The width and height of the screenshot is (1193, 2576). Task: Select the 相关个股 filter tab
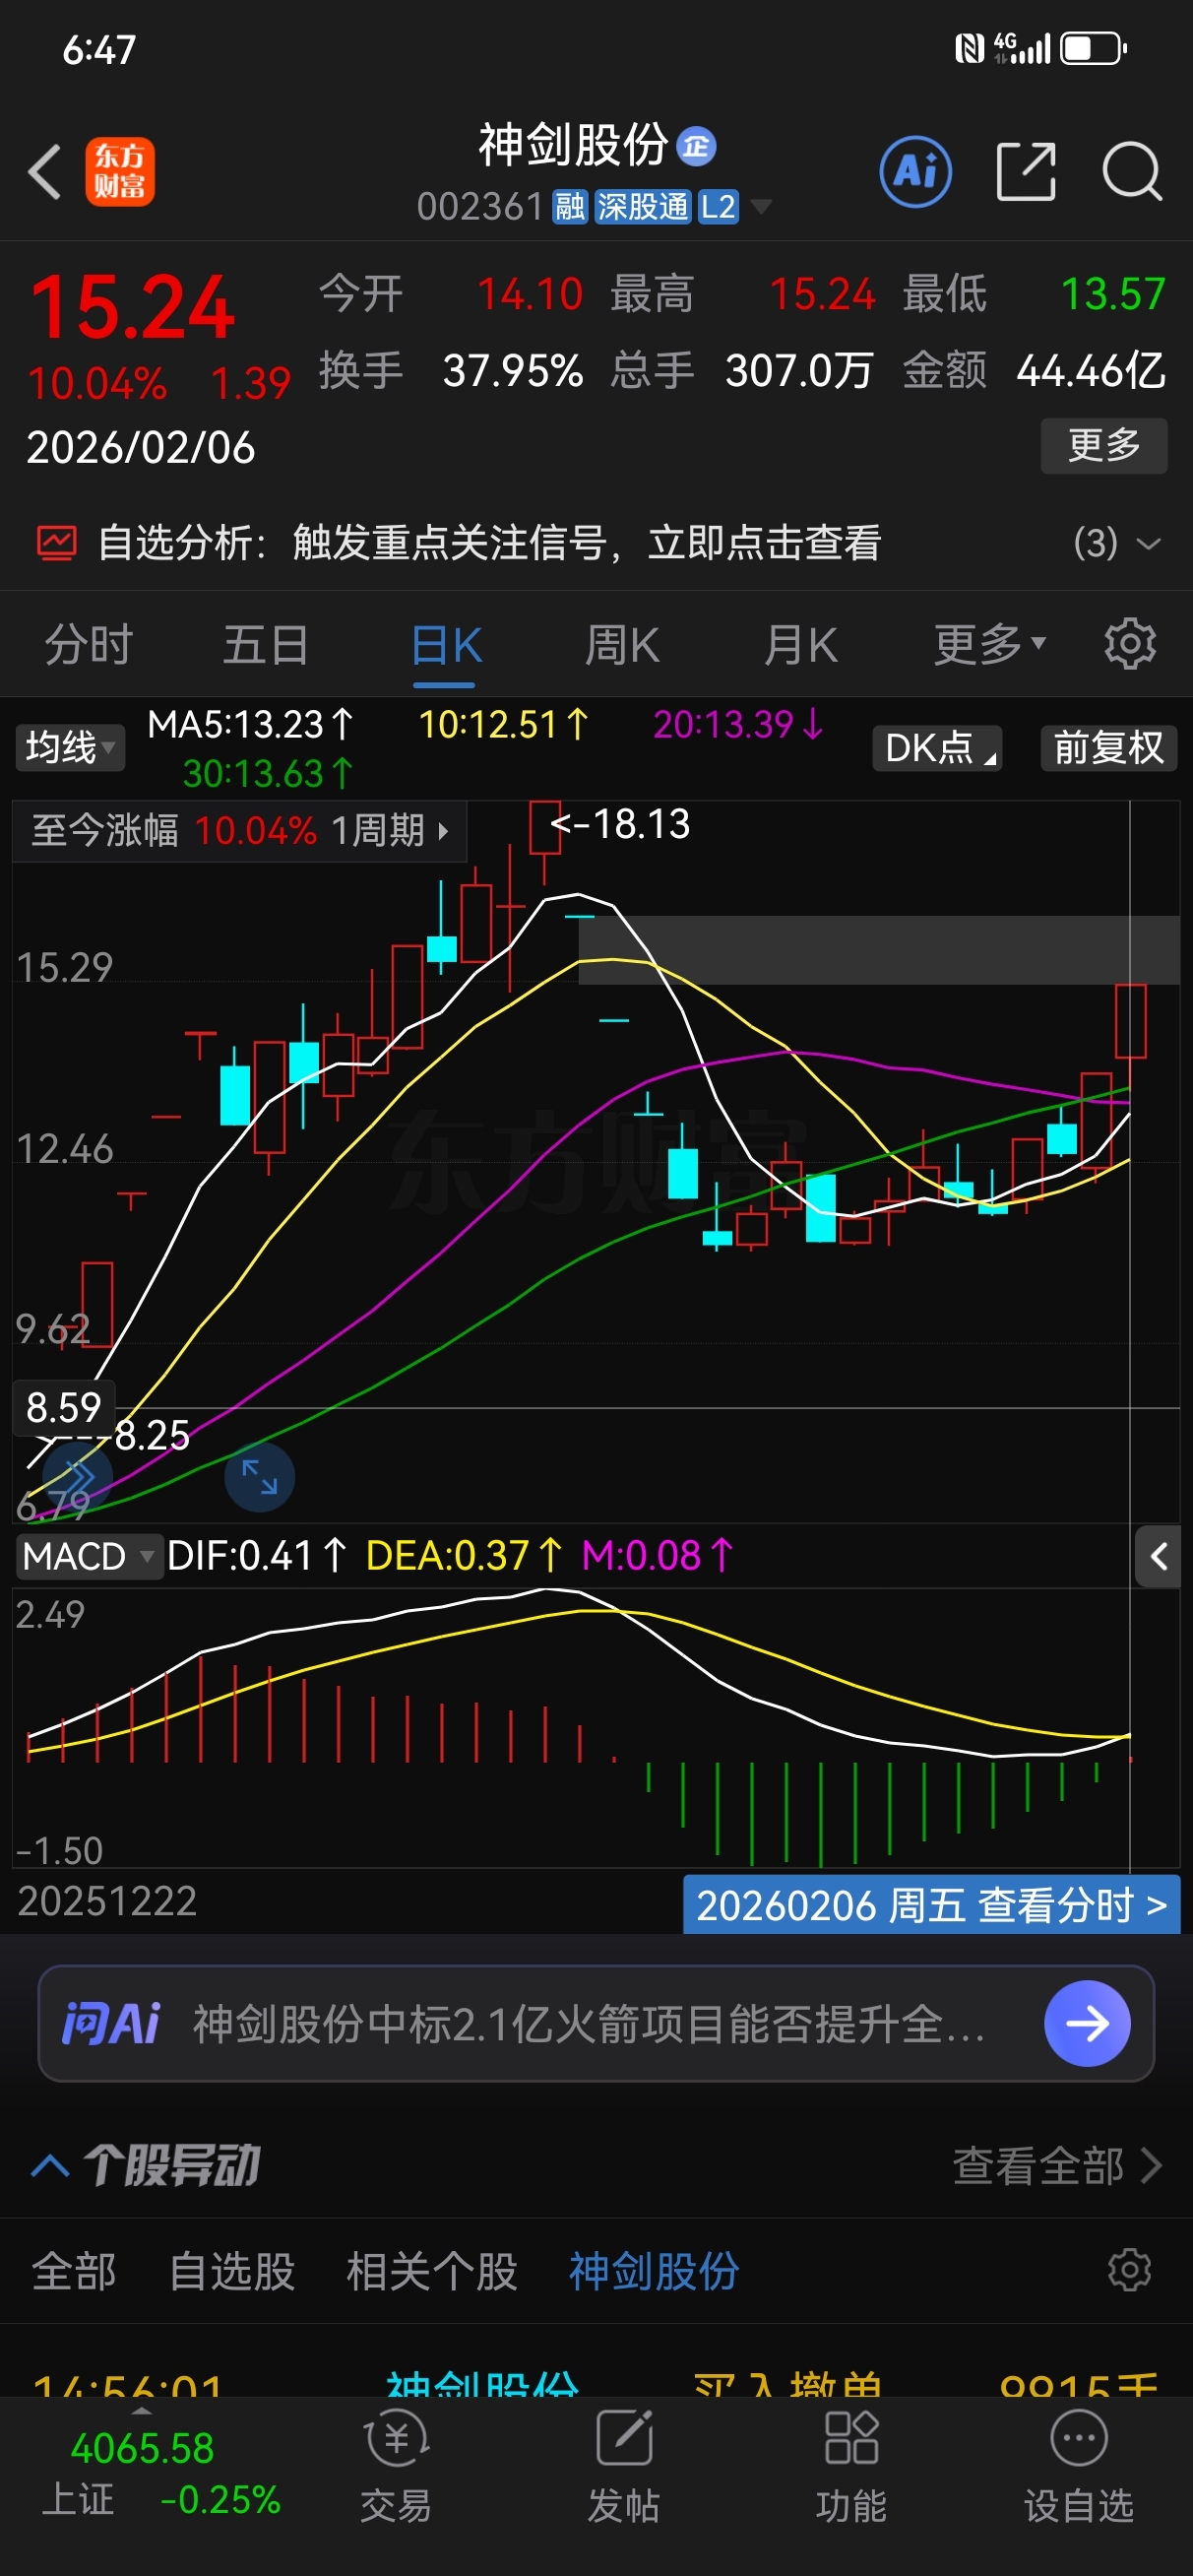pyautogui.click(x=432, y=2270)
